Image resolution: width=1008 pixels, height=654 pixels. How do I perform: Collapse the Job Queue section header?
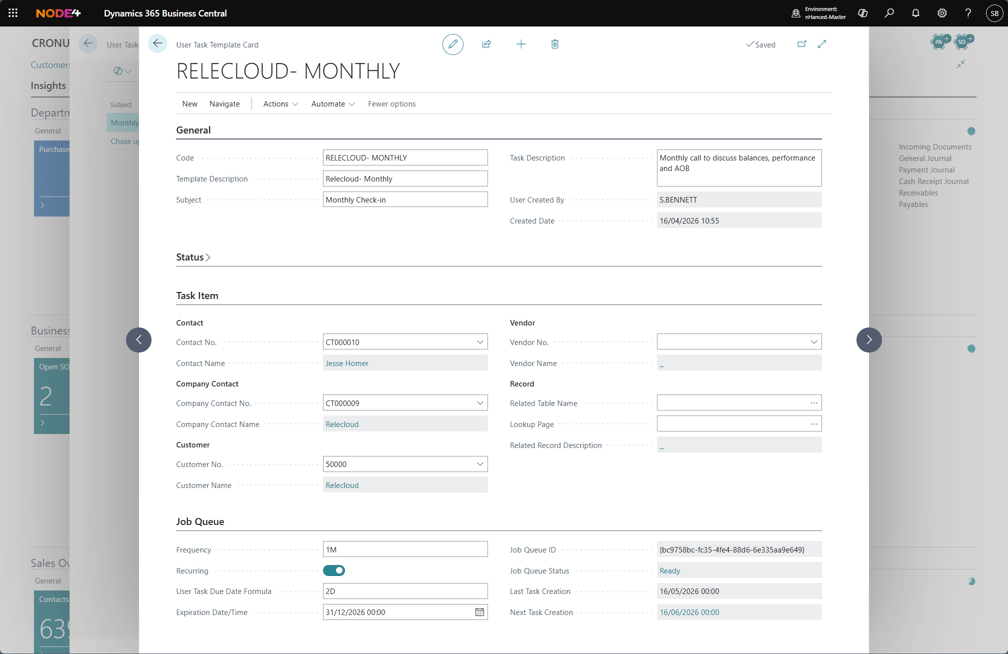point(200,522)
